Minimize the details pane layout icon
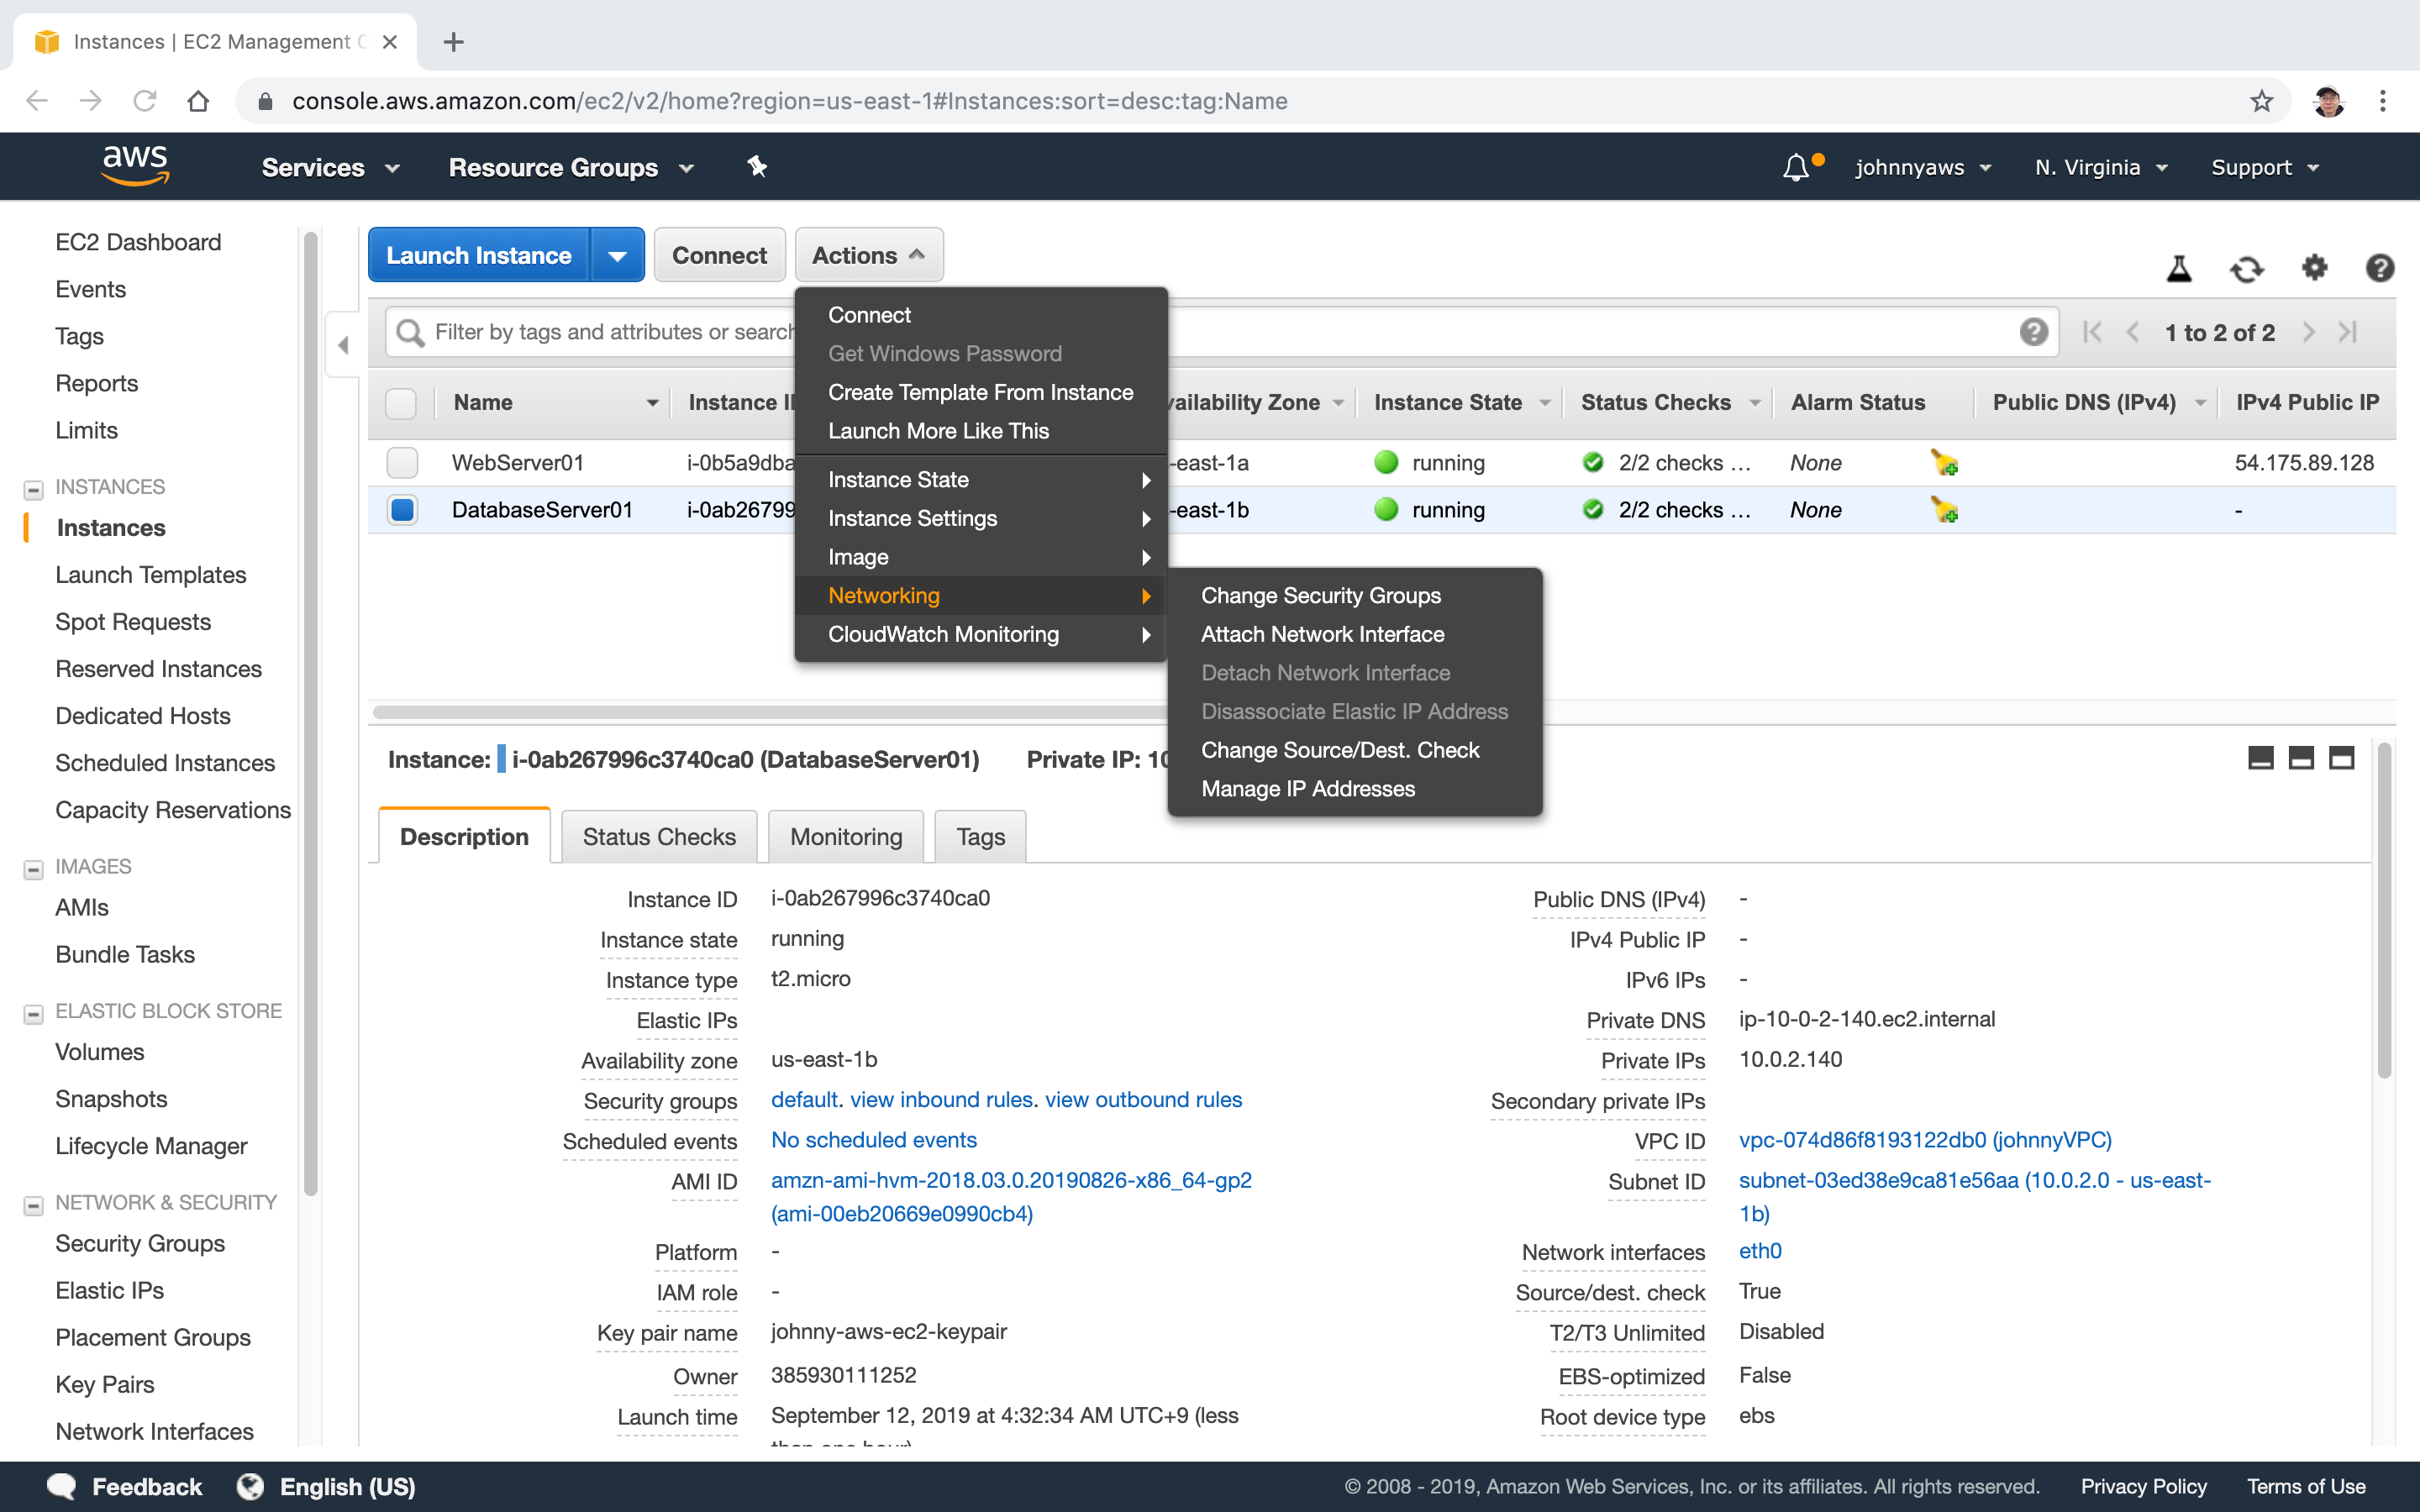Image resolution: width=2420 pixels, height=1512 pixels. click(x=2260, y=758)
